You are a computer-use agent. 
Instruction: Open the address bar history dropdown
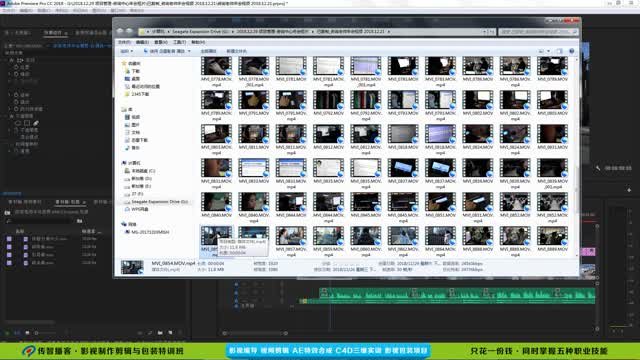click(x=484, y=31)
